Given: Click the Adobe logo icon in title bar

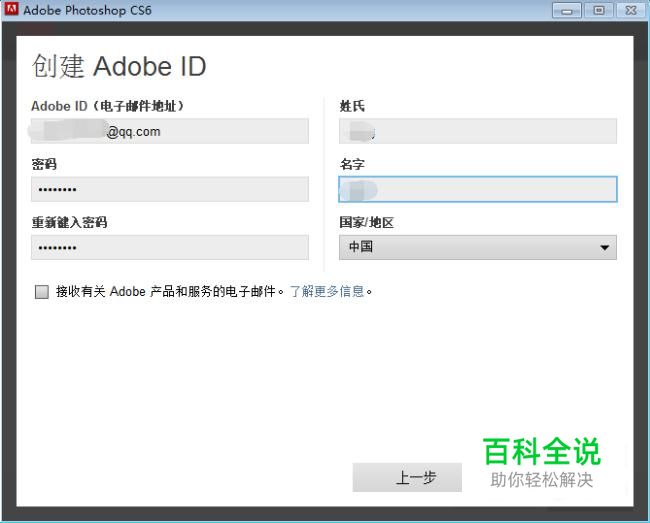Looking at the screenshot, I should pyautogui.click(x=11, y=9).
